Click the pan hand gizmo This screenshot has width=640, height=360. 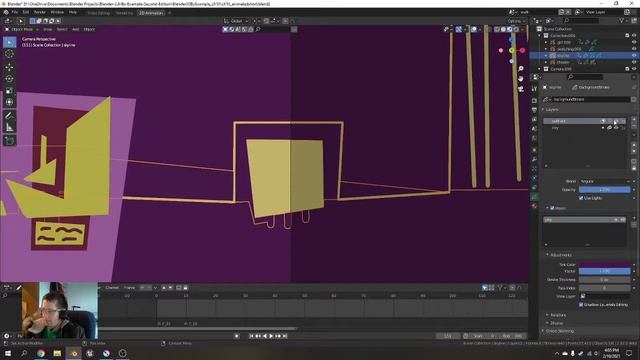(x=520, y=79)
